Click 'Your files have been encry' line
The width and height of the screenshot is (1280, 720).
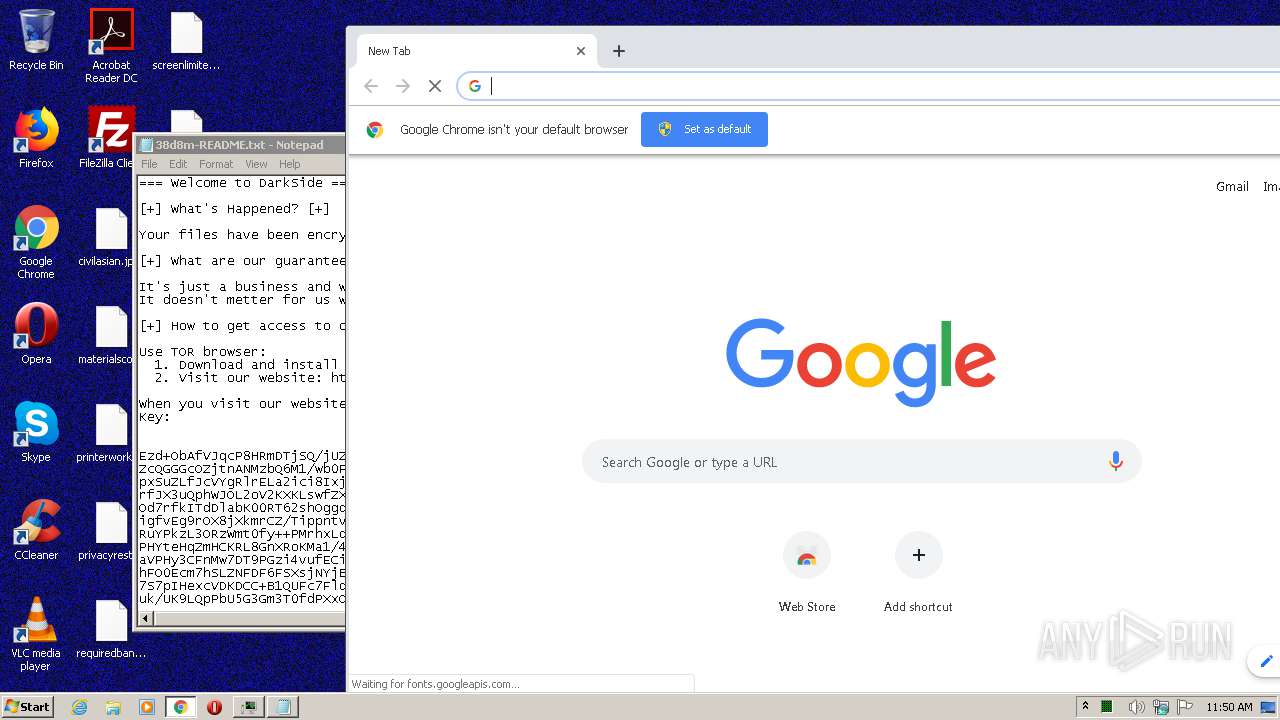(x=242, y=235)
